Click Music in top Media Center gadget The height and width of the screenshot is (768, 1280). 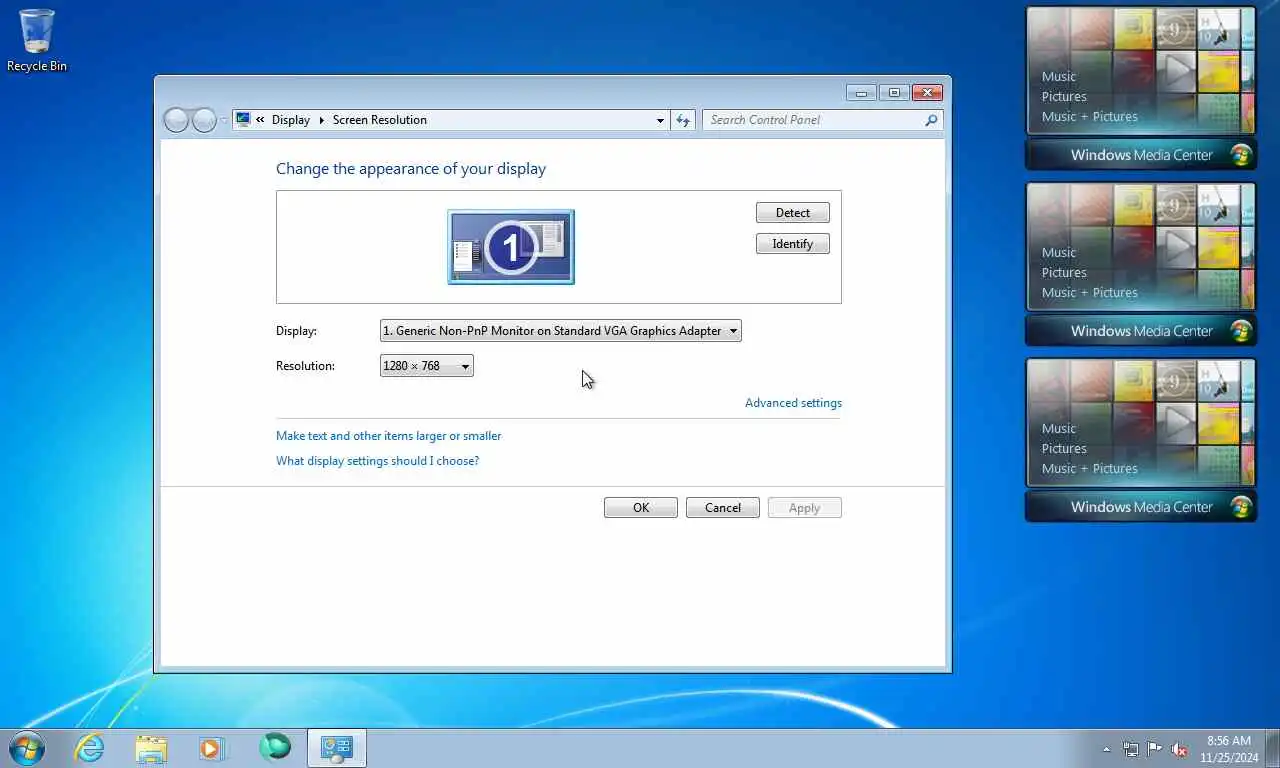1059,77
